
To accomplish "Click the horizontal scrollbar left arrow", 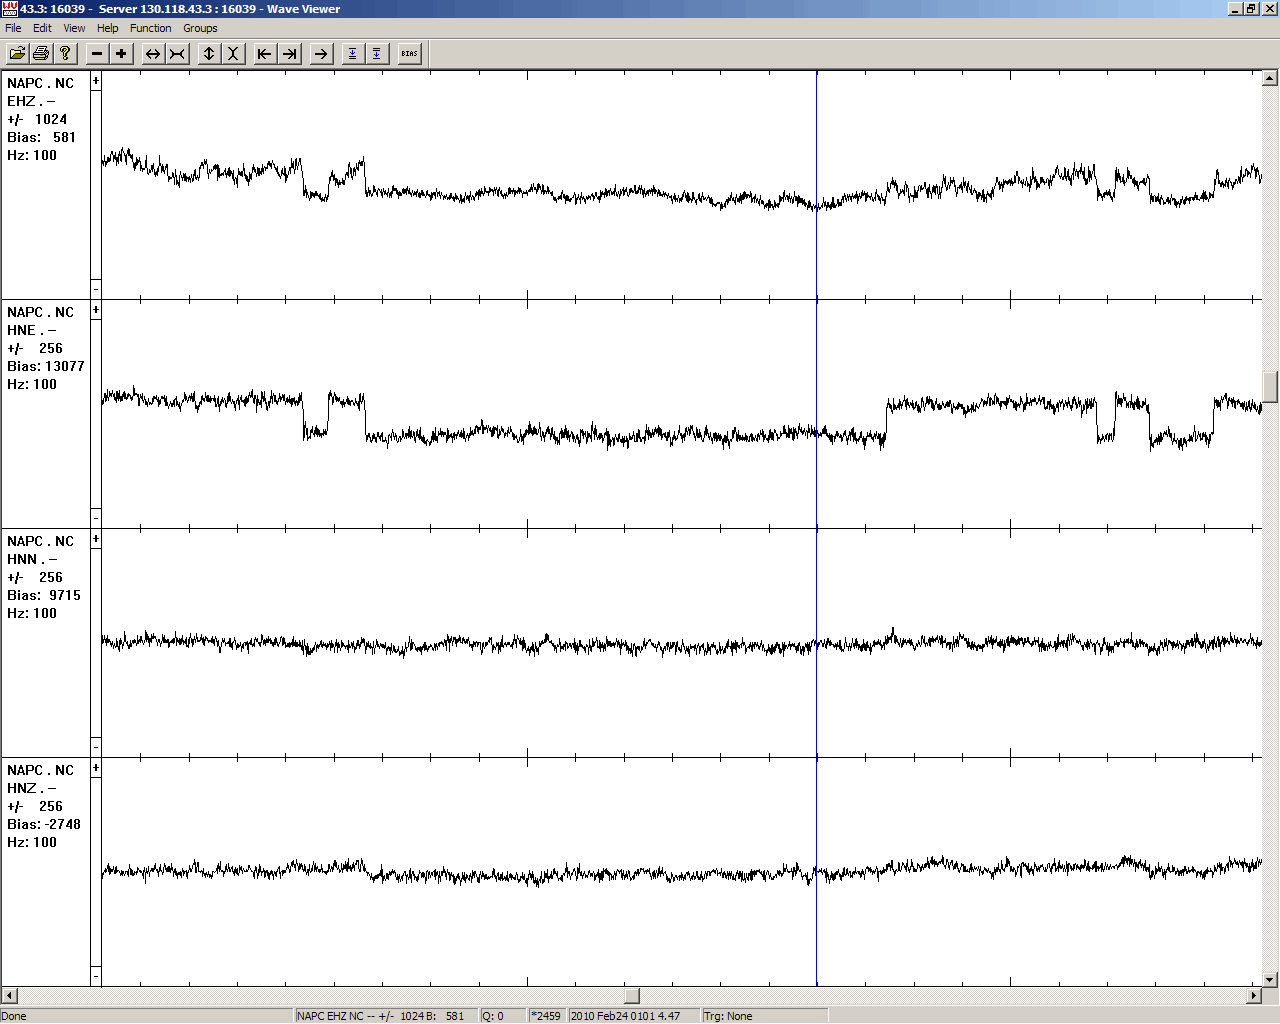I will (x=10, y=996).
